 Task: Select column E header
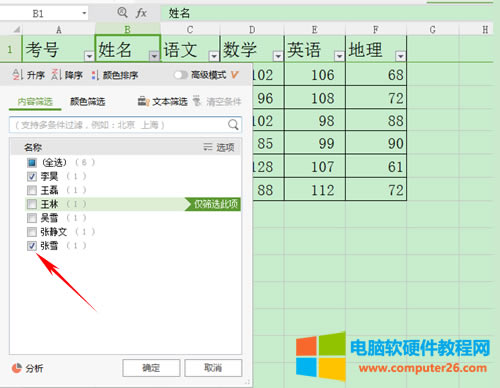pos(315,30)
